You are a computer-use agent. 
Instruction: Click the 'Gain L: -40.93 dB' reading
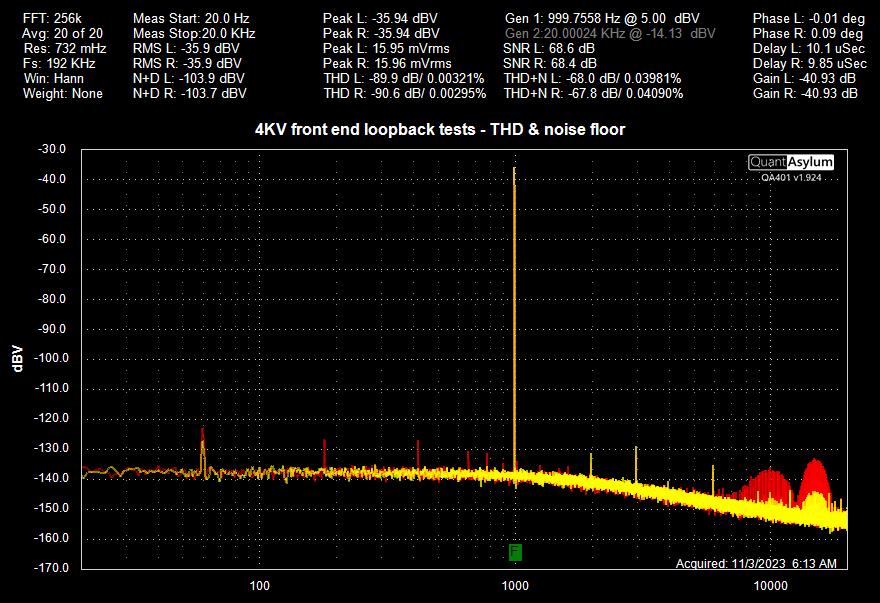tap(804, 79)
